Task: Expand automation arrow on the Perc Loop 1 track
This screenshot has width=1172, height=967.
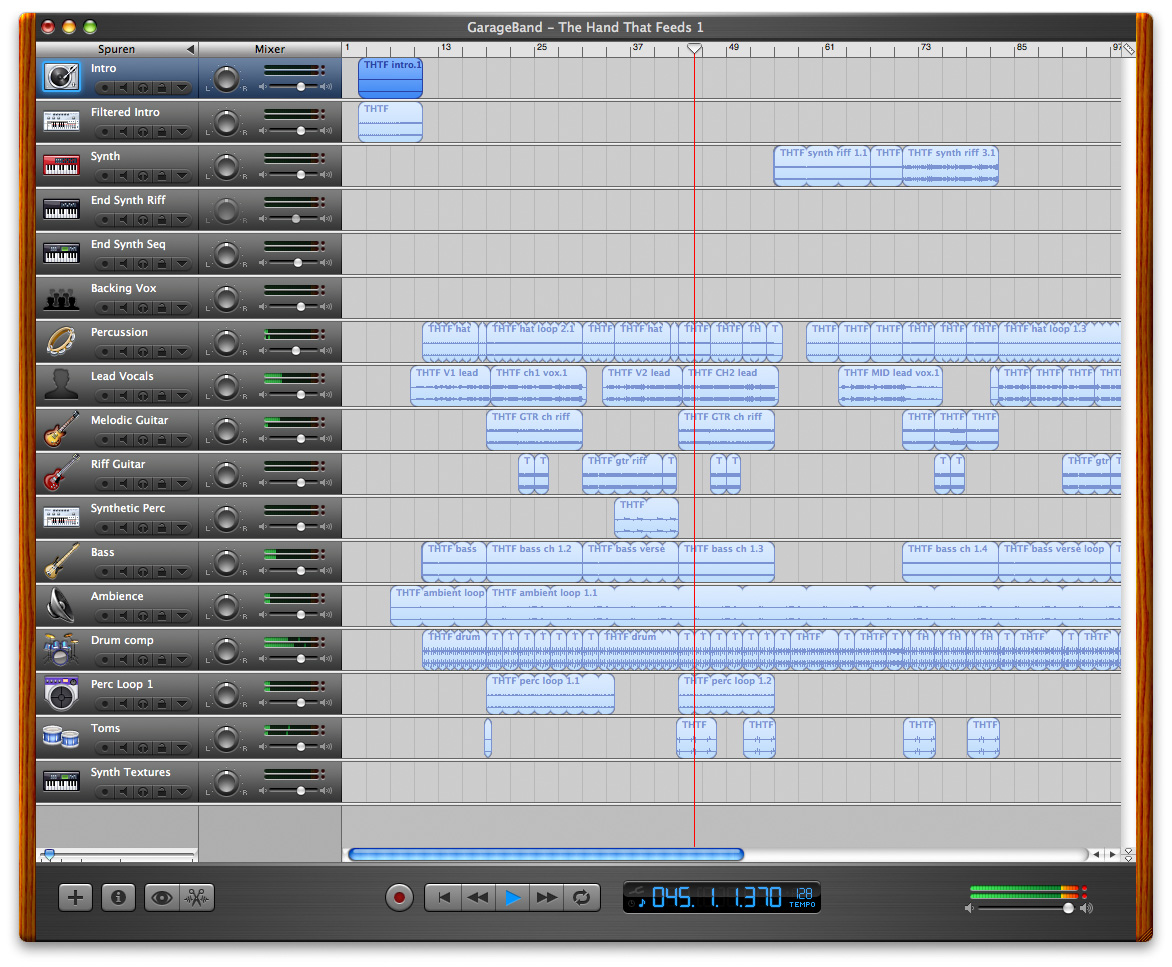Action: [x=182, y=704]
